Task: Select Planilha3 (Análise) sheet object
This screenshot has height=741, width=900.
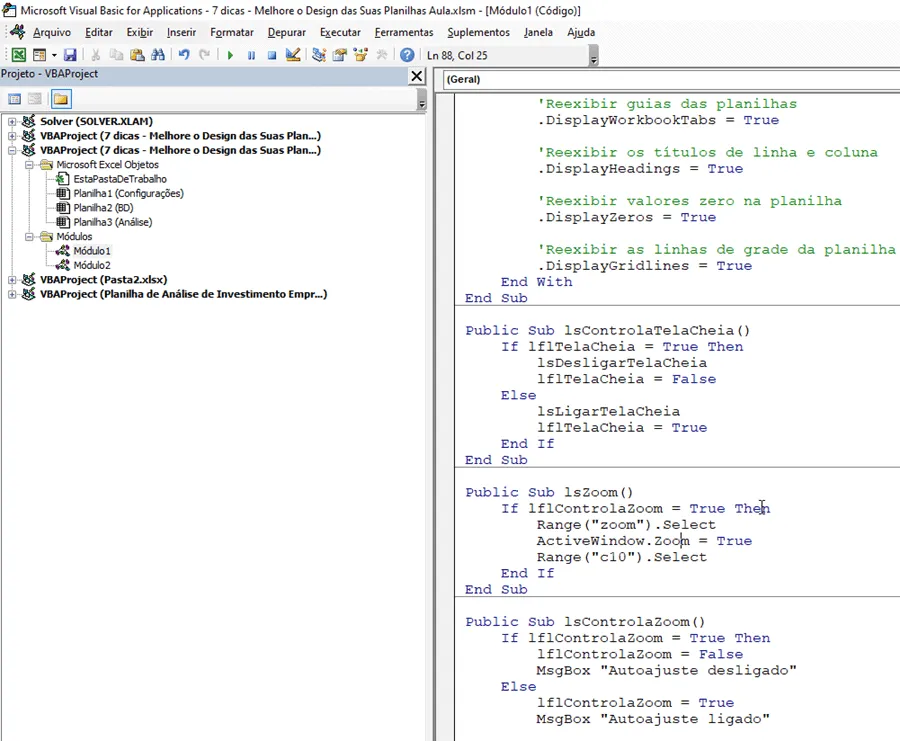Action: (112, 222)
